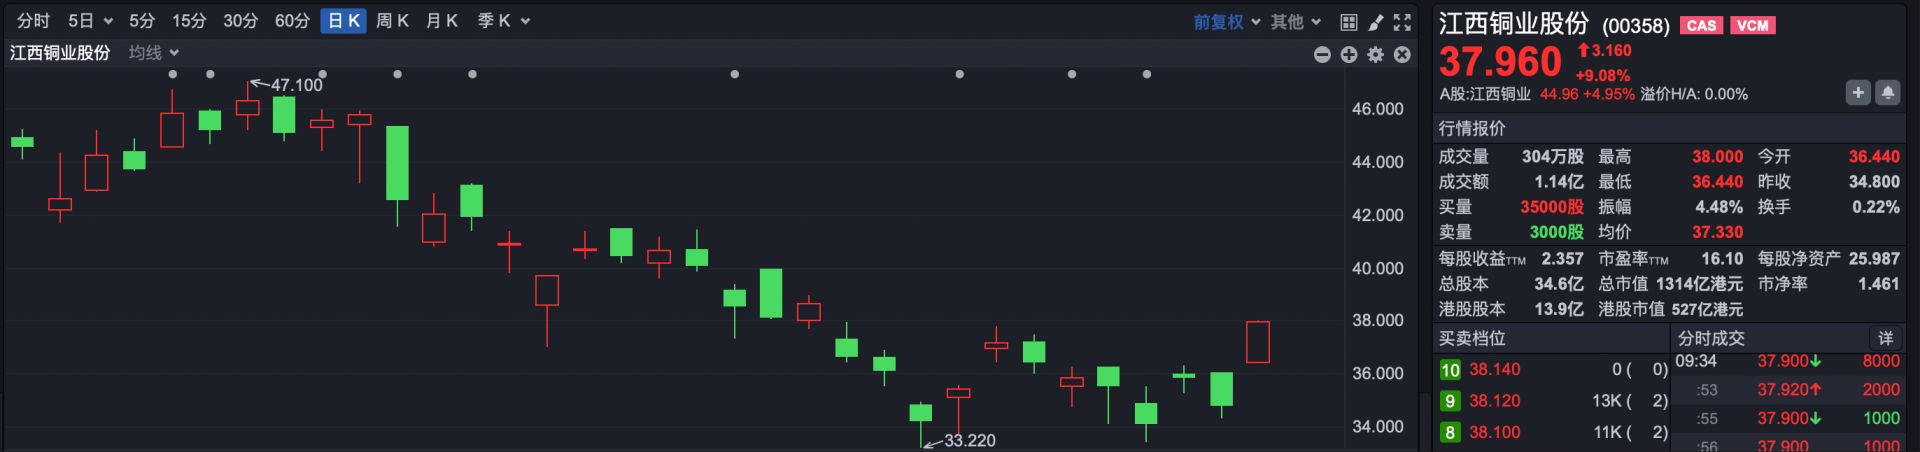Image resolution: width=1920 pixels, height=452 pixels.
Task: Set a price alert with bell icon
Action: pyautogui.click(x=1887, y=93)
